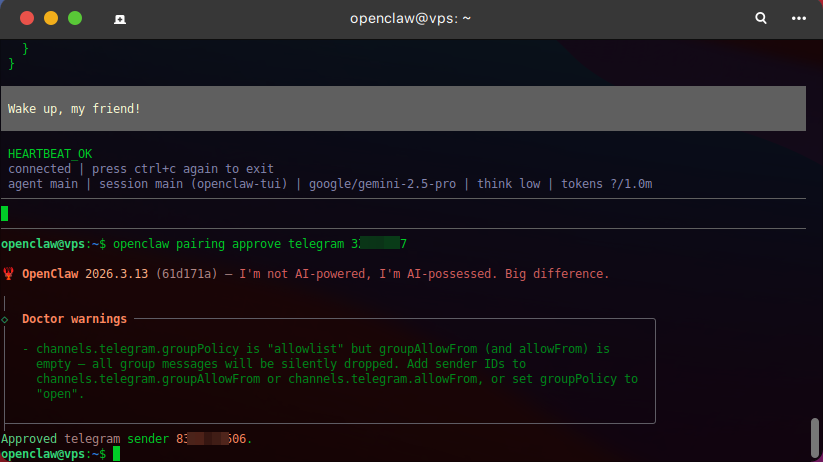Click the vertical scrollbar thumb at right
This screenshot has width=823, height=462.
(x=815, y=436)
